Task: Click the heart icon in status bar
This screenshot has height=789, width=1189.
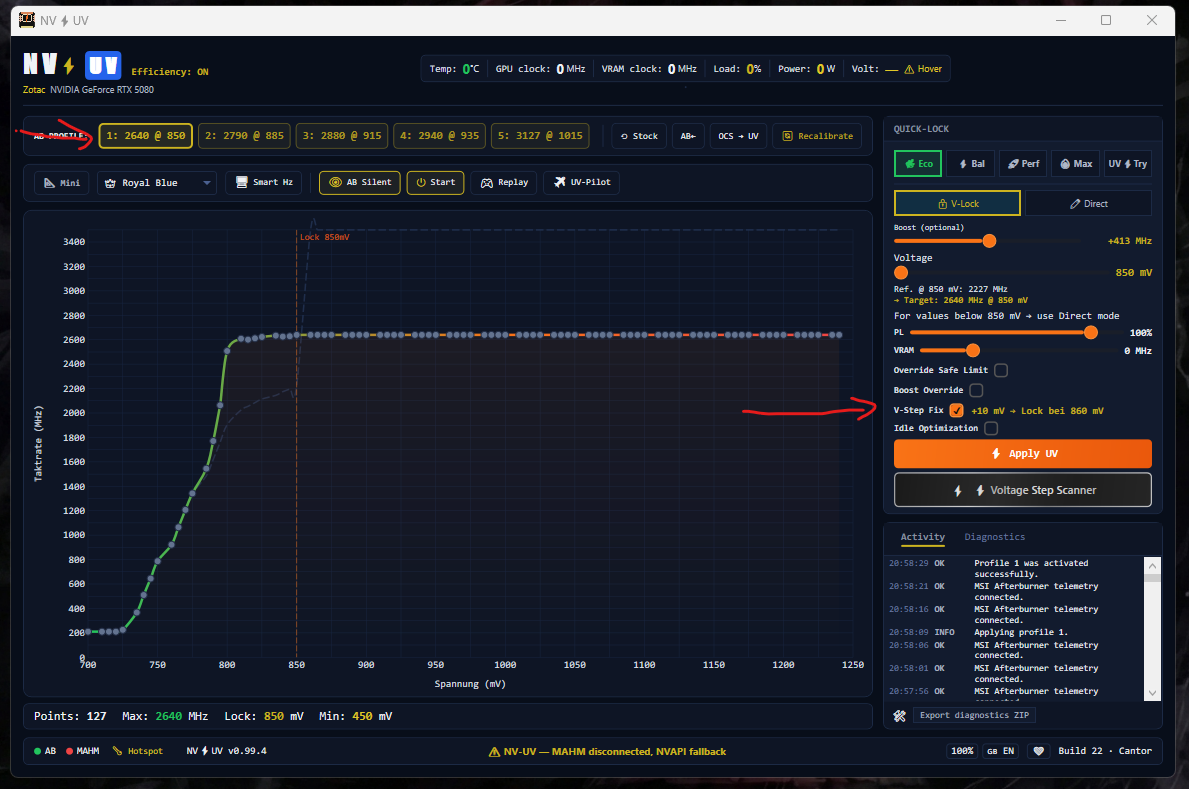Action: 1039,751
